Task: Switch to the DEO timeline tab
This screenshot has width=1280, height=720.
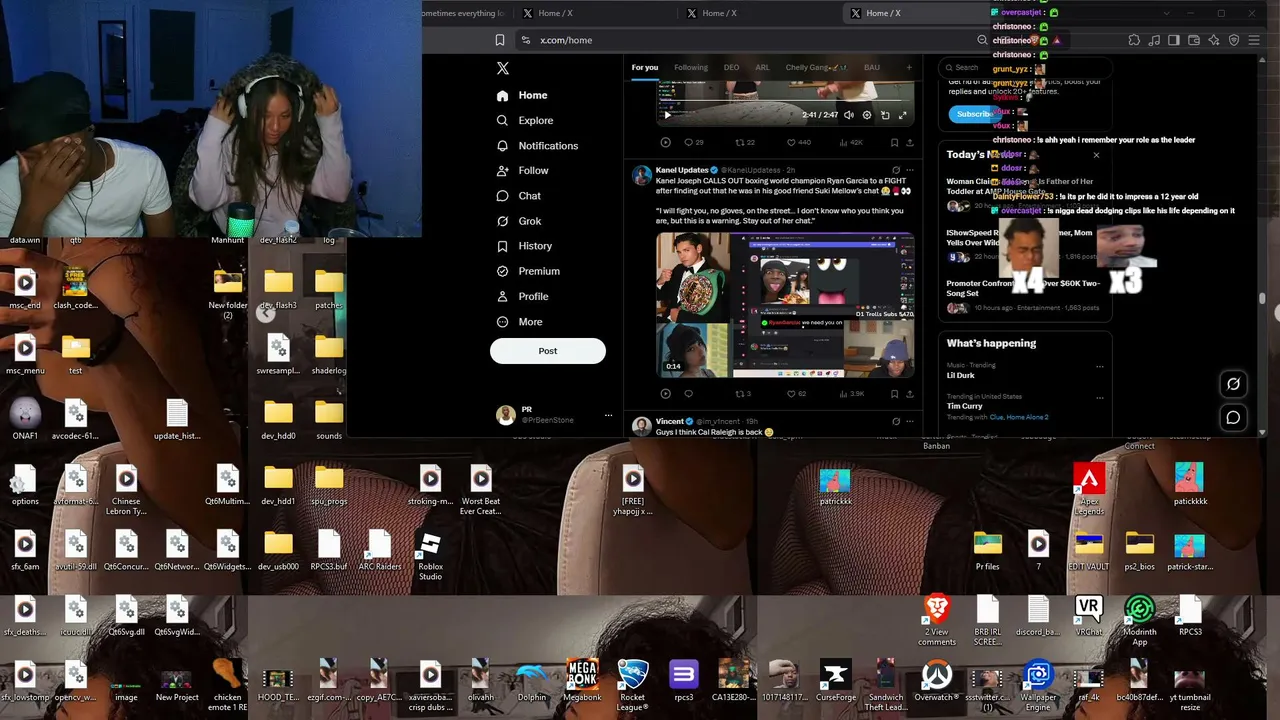Action: click(x=732, y=68)
